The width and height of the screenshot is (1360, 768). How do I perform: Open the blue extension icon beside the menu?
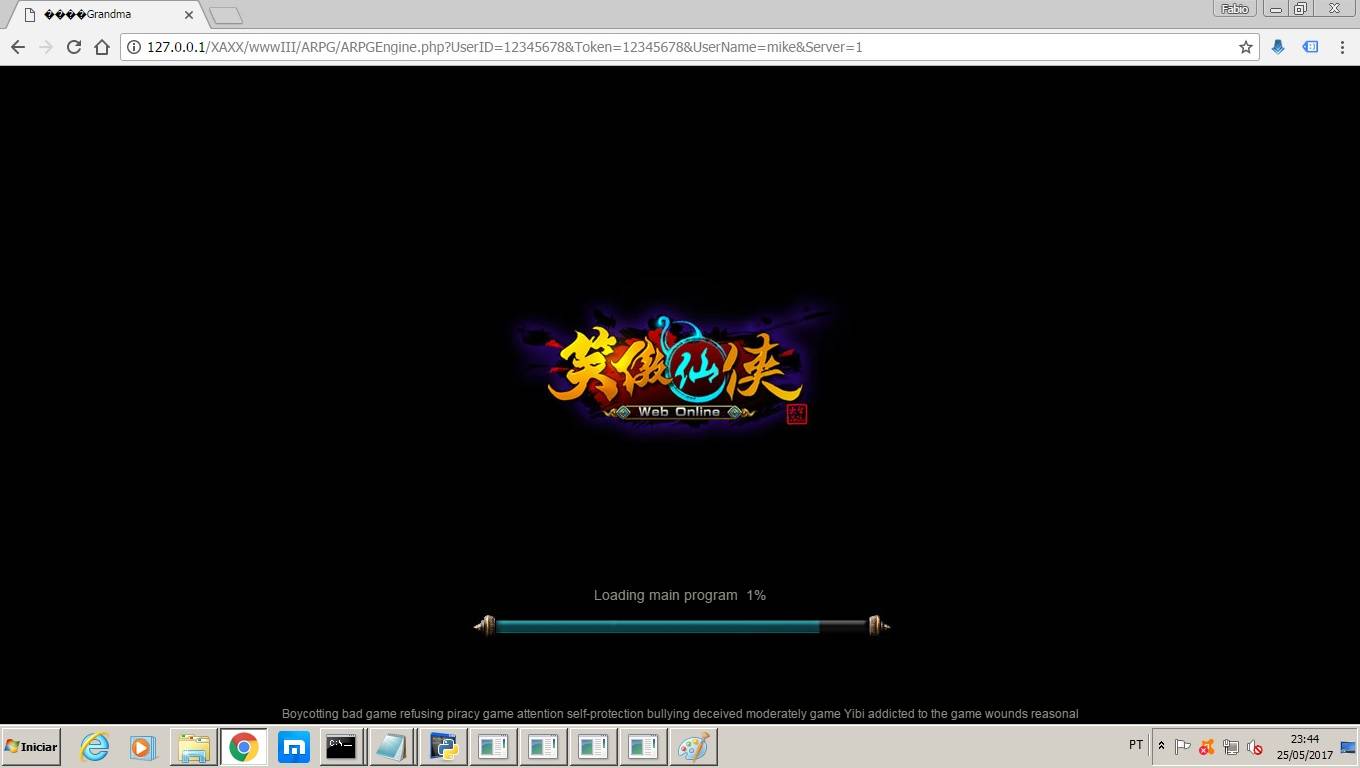coord(1310,47)
